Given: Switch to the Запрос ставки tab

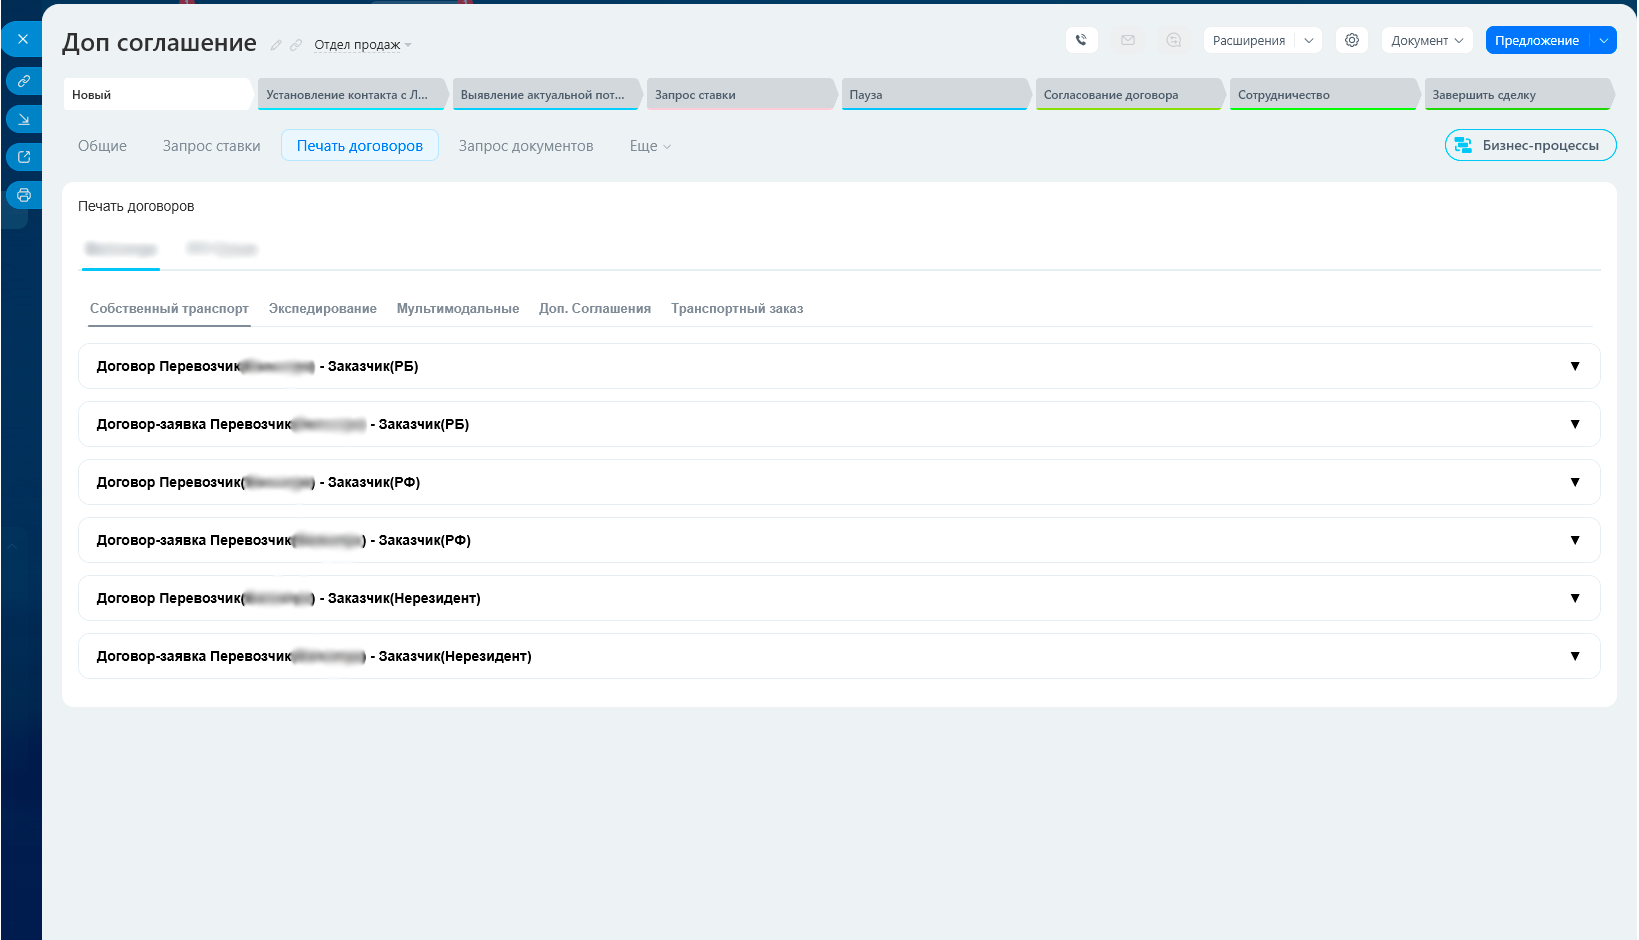Looking at the screenshot, I should (x=212, y=145).
